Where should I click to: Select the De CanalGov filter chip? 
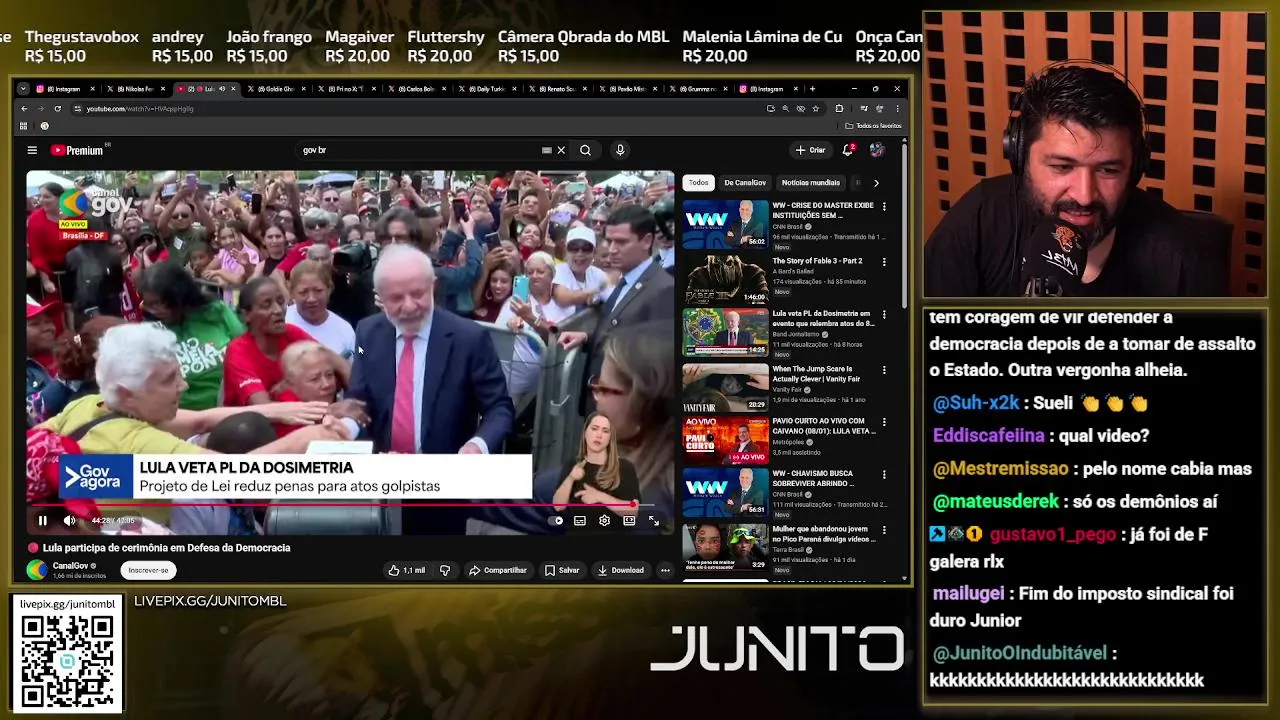pyautogui.click(x=745, y=183)
